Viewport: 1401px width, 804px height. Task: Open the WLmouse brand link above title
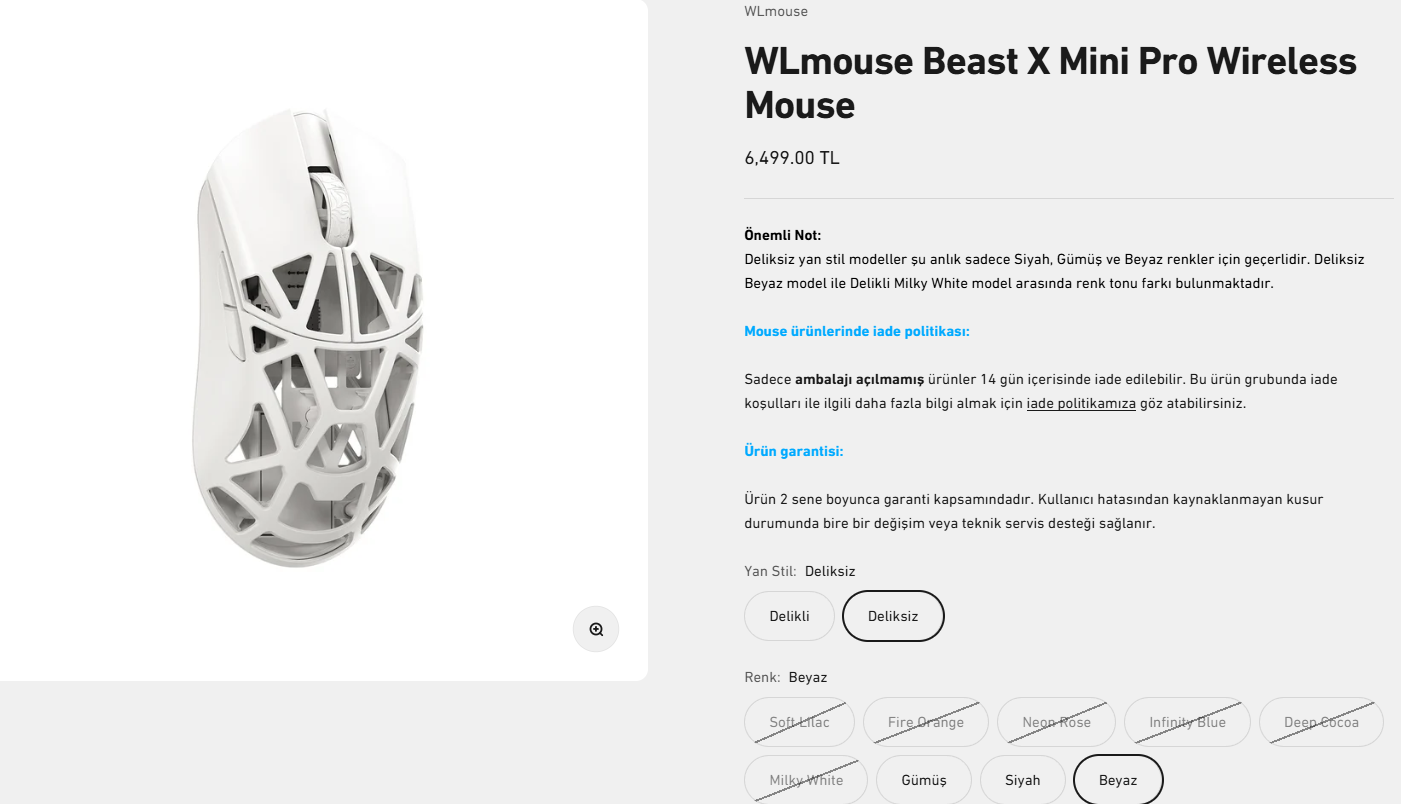coord(775,11)
